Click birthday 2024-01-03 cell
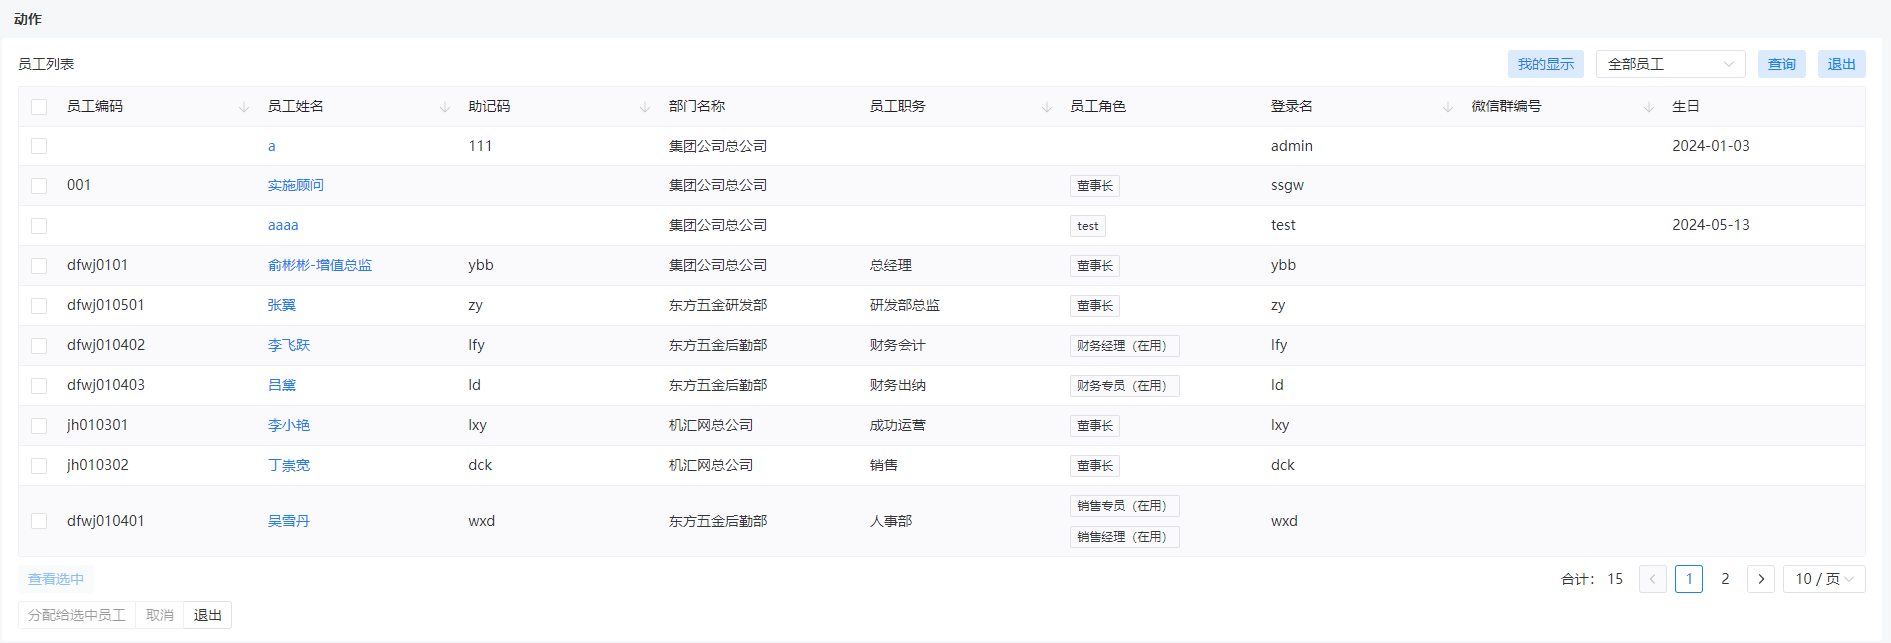This screenshot has width=1891, height=643. (x=1711, y=146)
